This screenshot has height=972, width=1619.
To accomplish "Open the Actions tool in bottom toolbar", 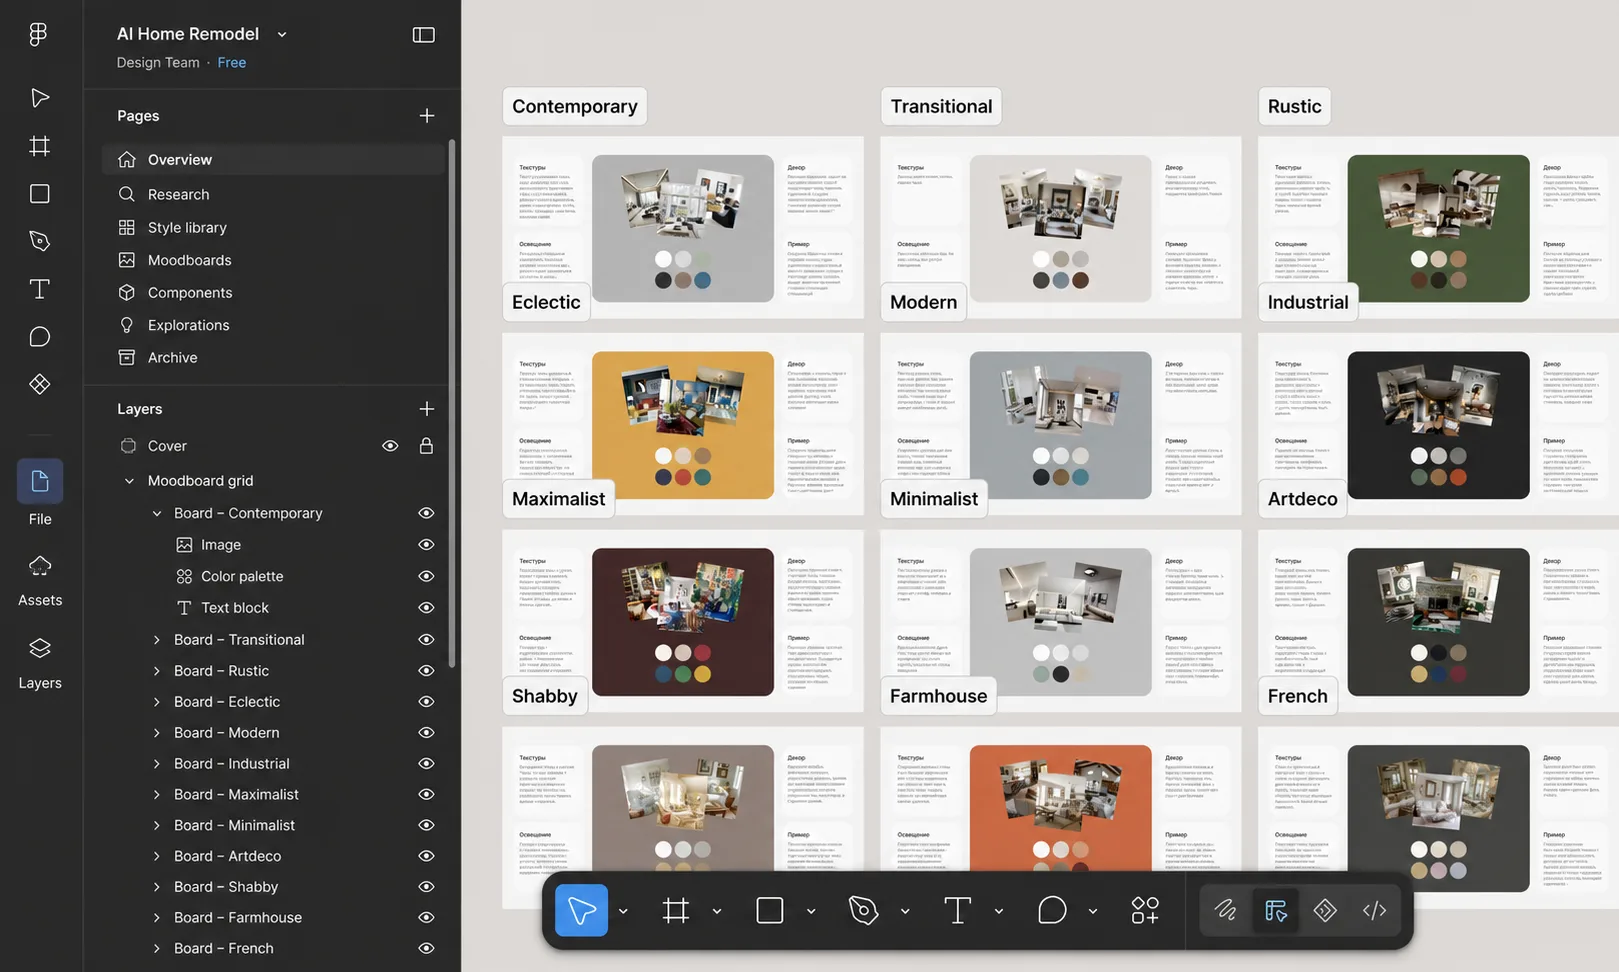I will [1145, 910].
